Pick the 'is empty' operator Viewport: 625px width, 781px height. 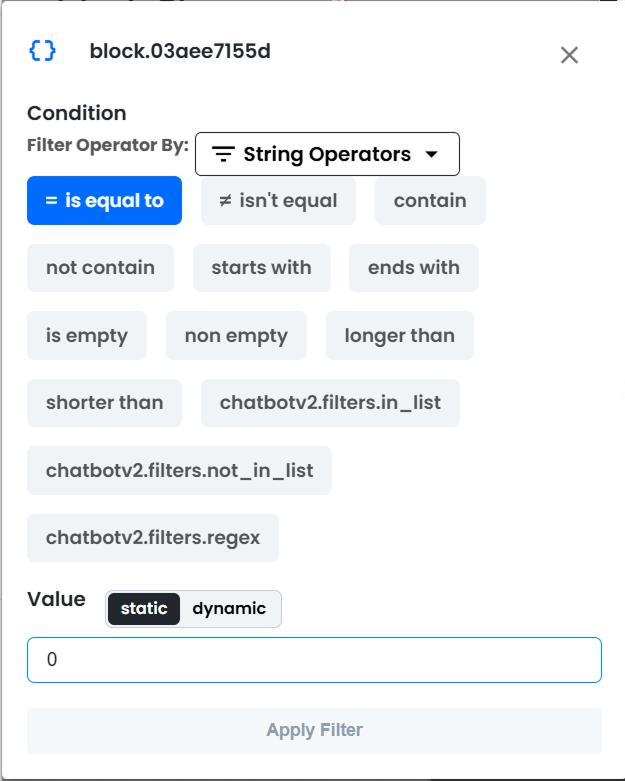87,335
